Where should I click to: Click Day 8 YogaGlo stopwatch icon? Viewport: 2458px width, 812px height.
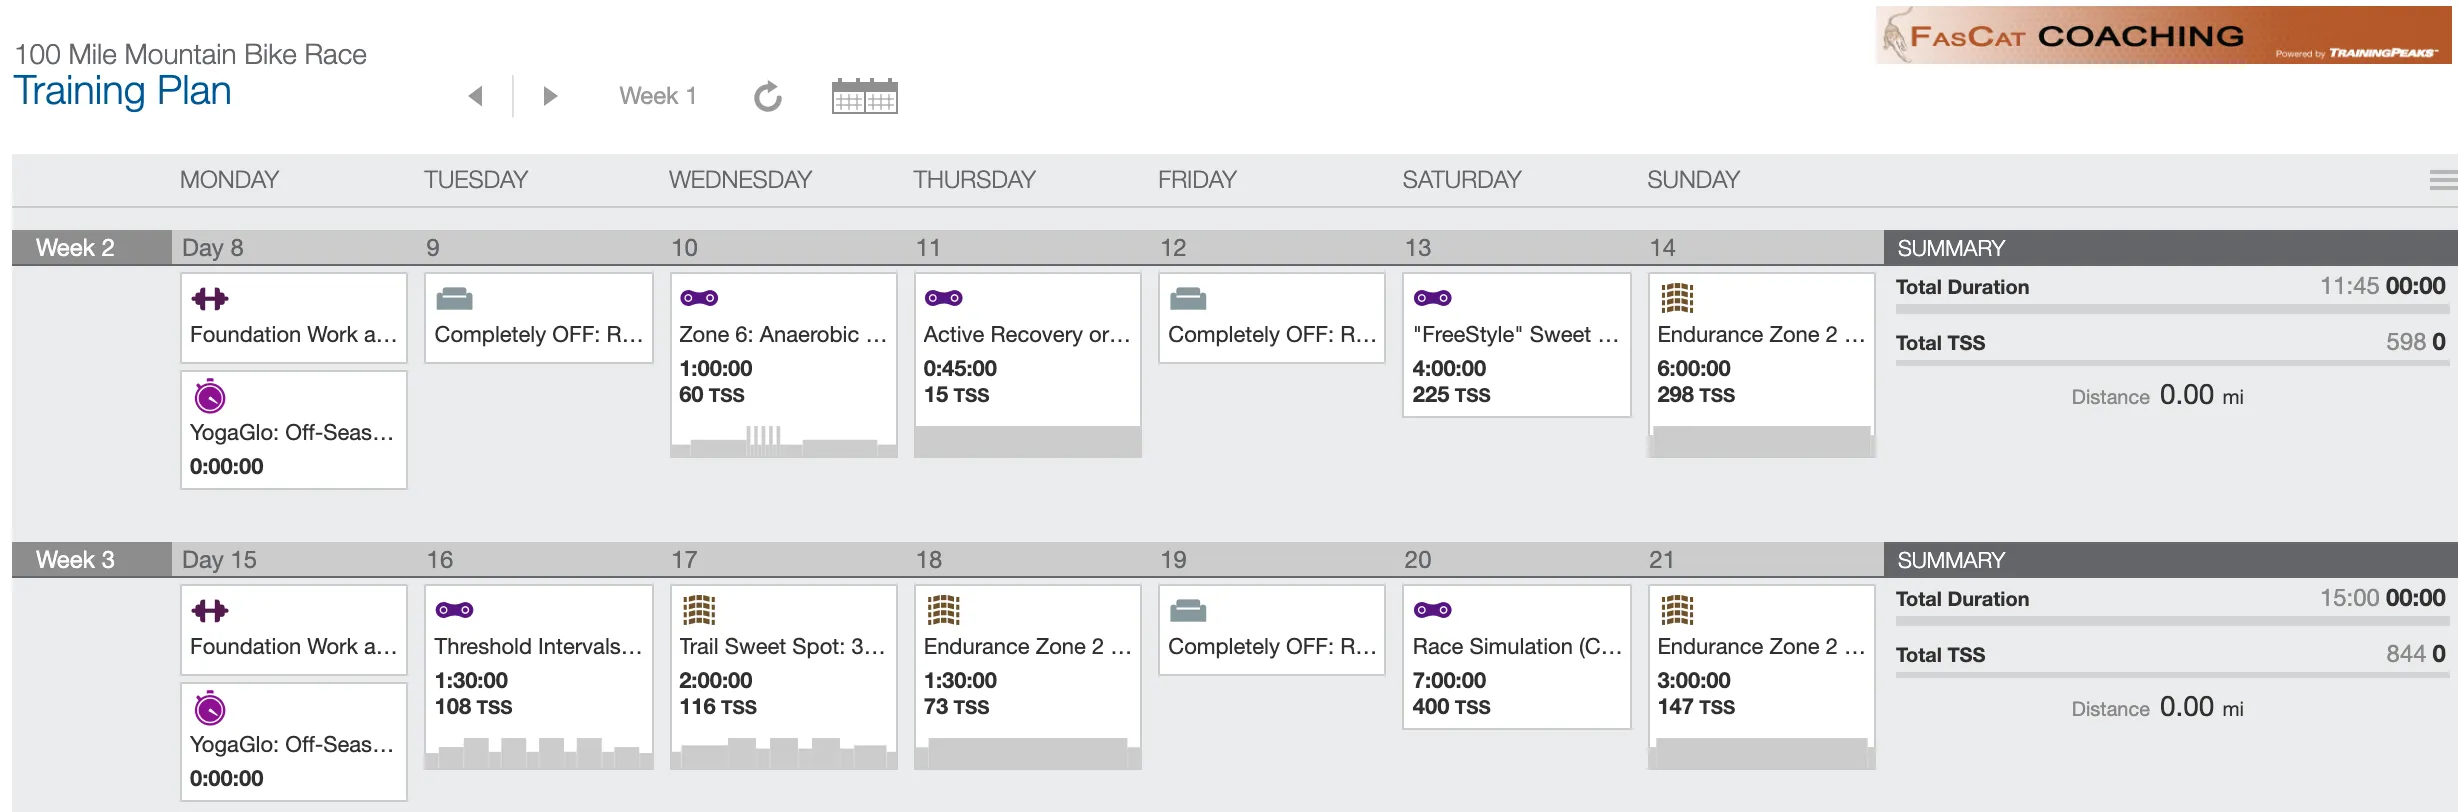coord(210,397)
